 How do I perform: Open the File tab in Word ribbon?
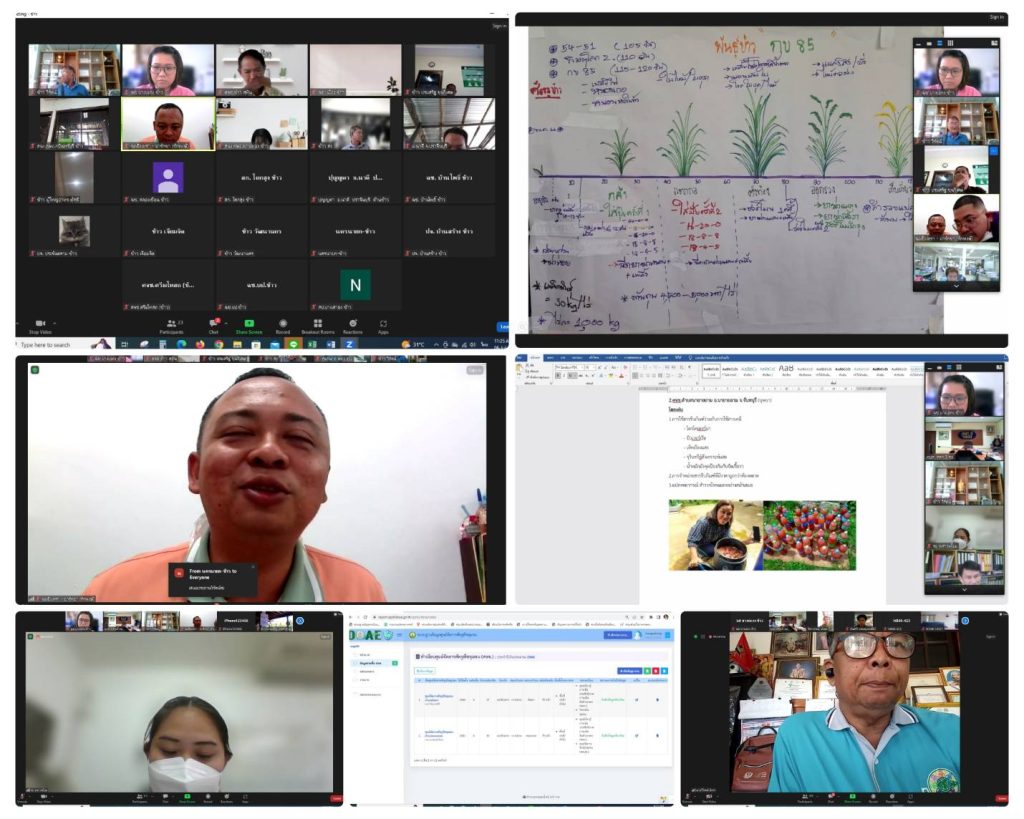pos(520,357)
